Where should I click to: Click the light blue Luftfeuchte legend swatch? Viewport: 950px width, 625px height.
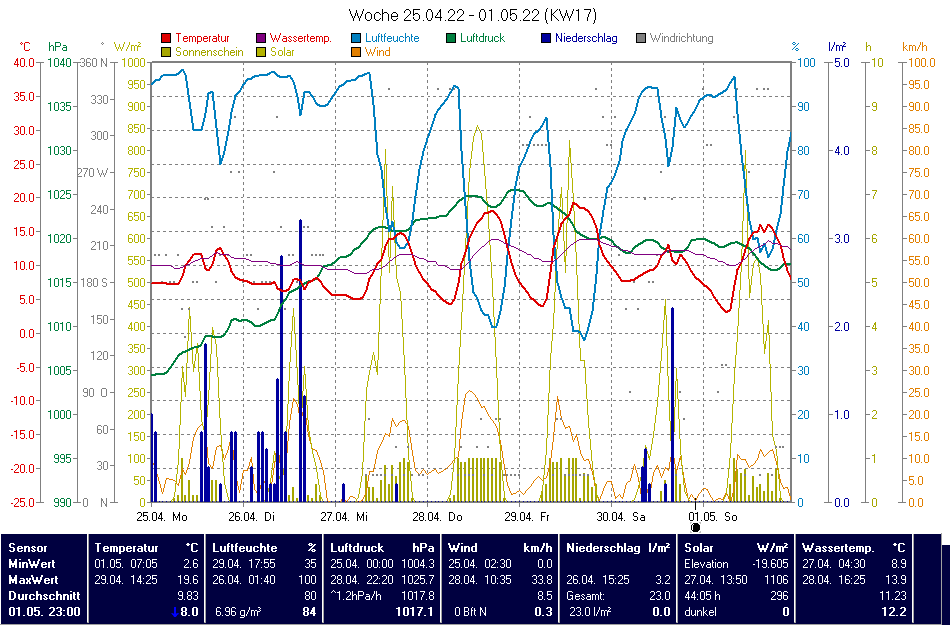pyautogui.click(x=356, y=38)
